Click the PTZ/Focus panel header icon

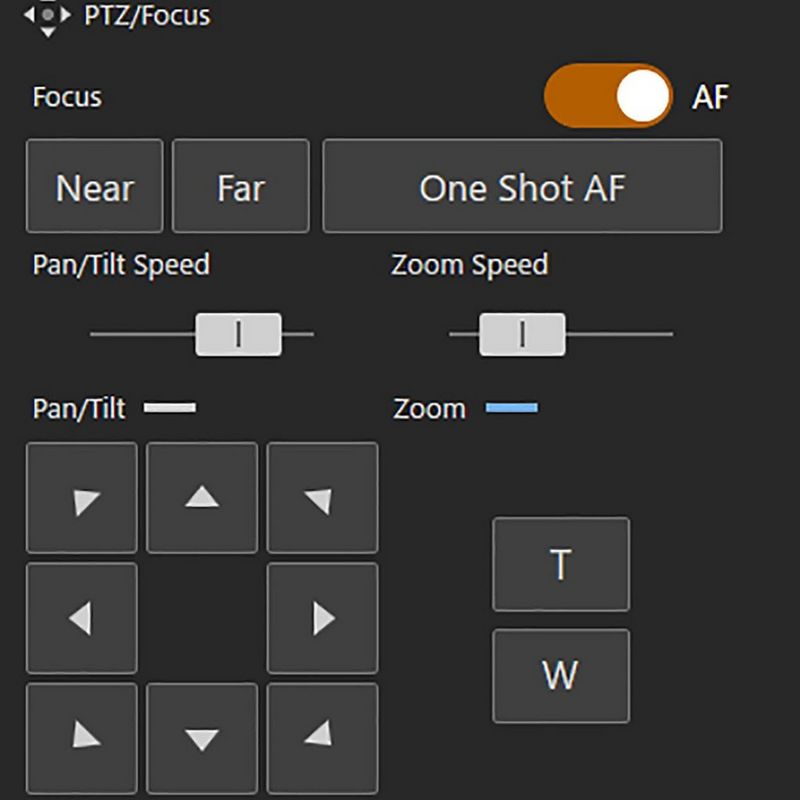(47, 15)
